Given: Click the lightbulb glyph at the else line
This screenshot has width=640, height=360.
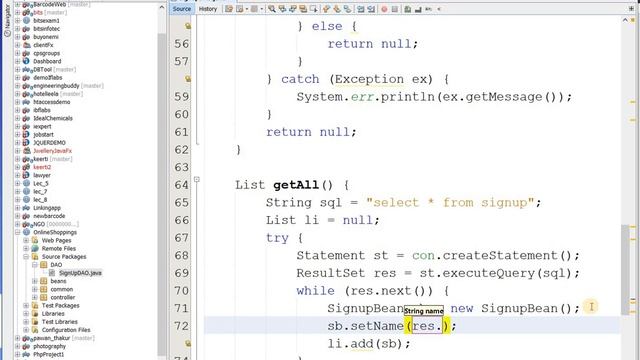Looking at the screenshot, I should 188,26.
